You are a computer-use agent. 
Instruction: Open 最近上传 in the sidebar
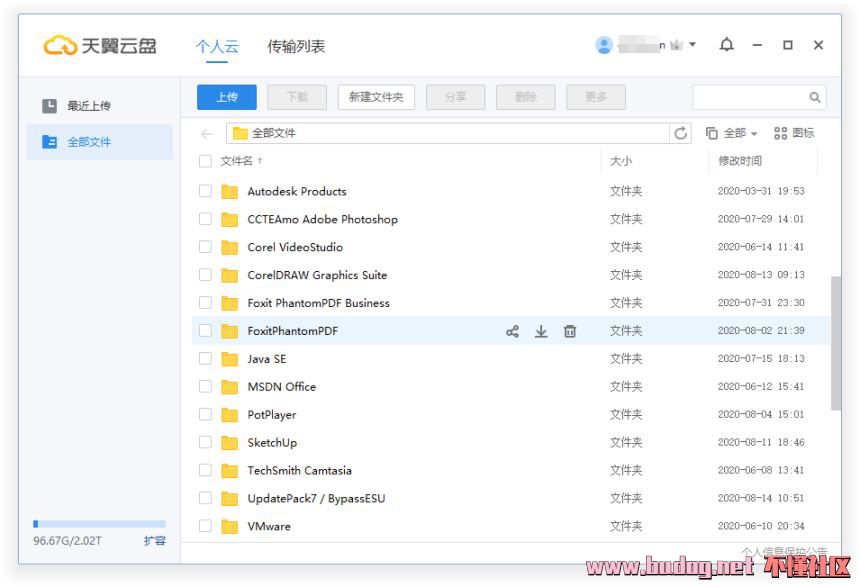click(100, 106)
